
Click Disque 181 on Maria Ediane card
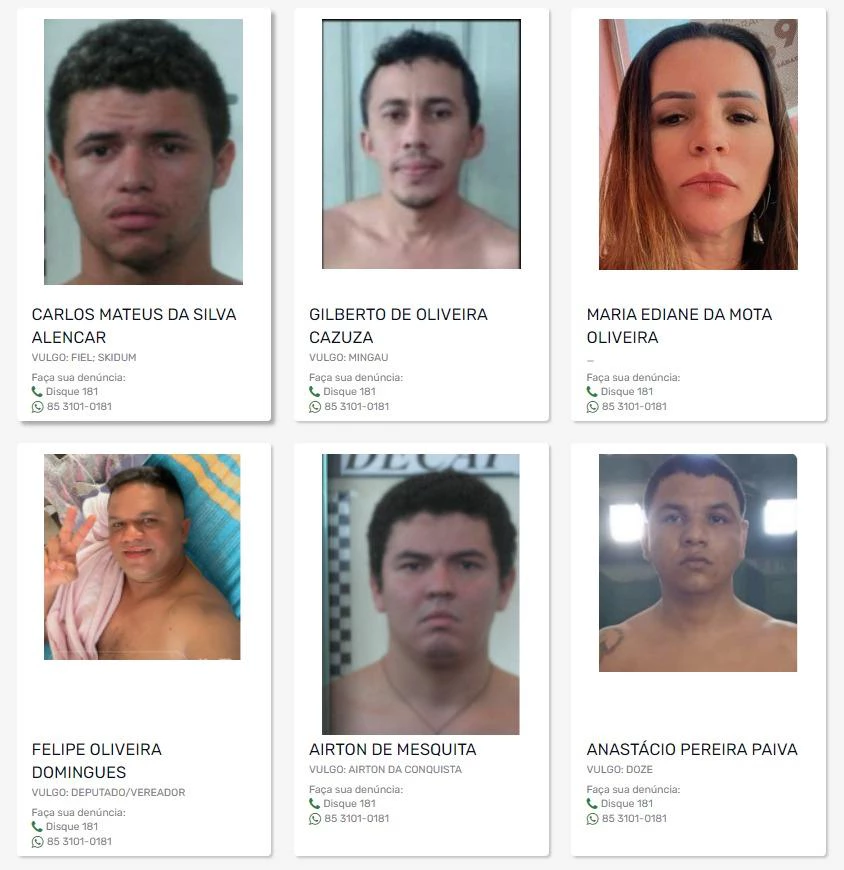(627, 392)
